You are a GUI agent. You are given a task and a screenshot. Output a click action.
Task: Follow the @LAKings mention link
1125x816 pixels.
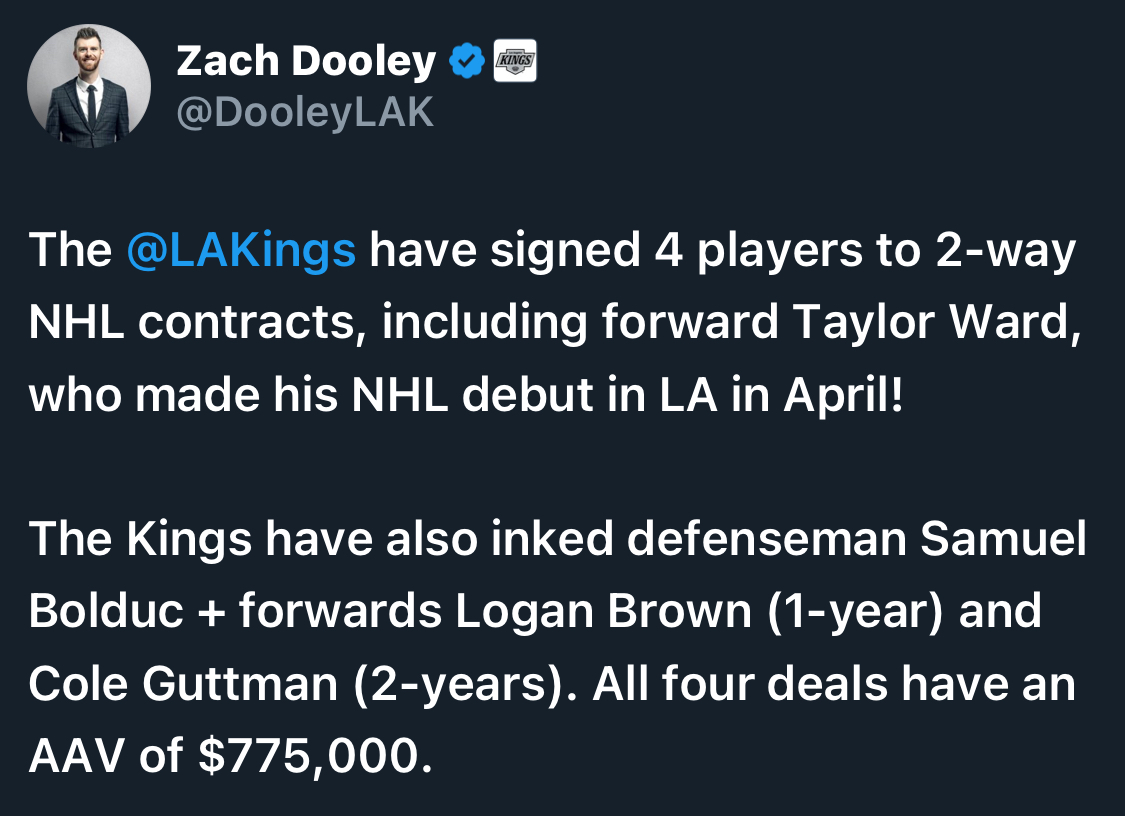click(x=241, y=250)
